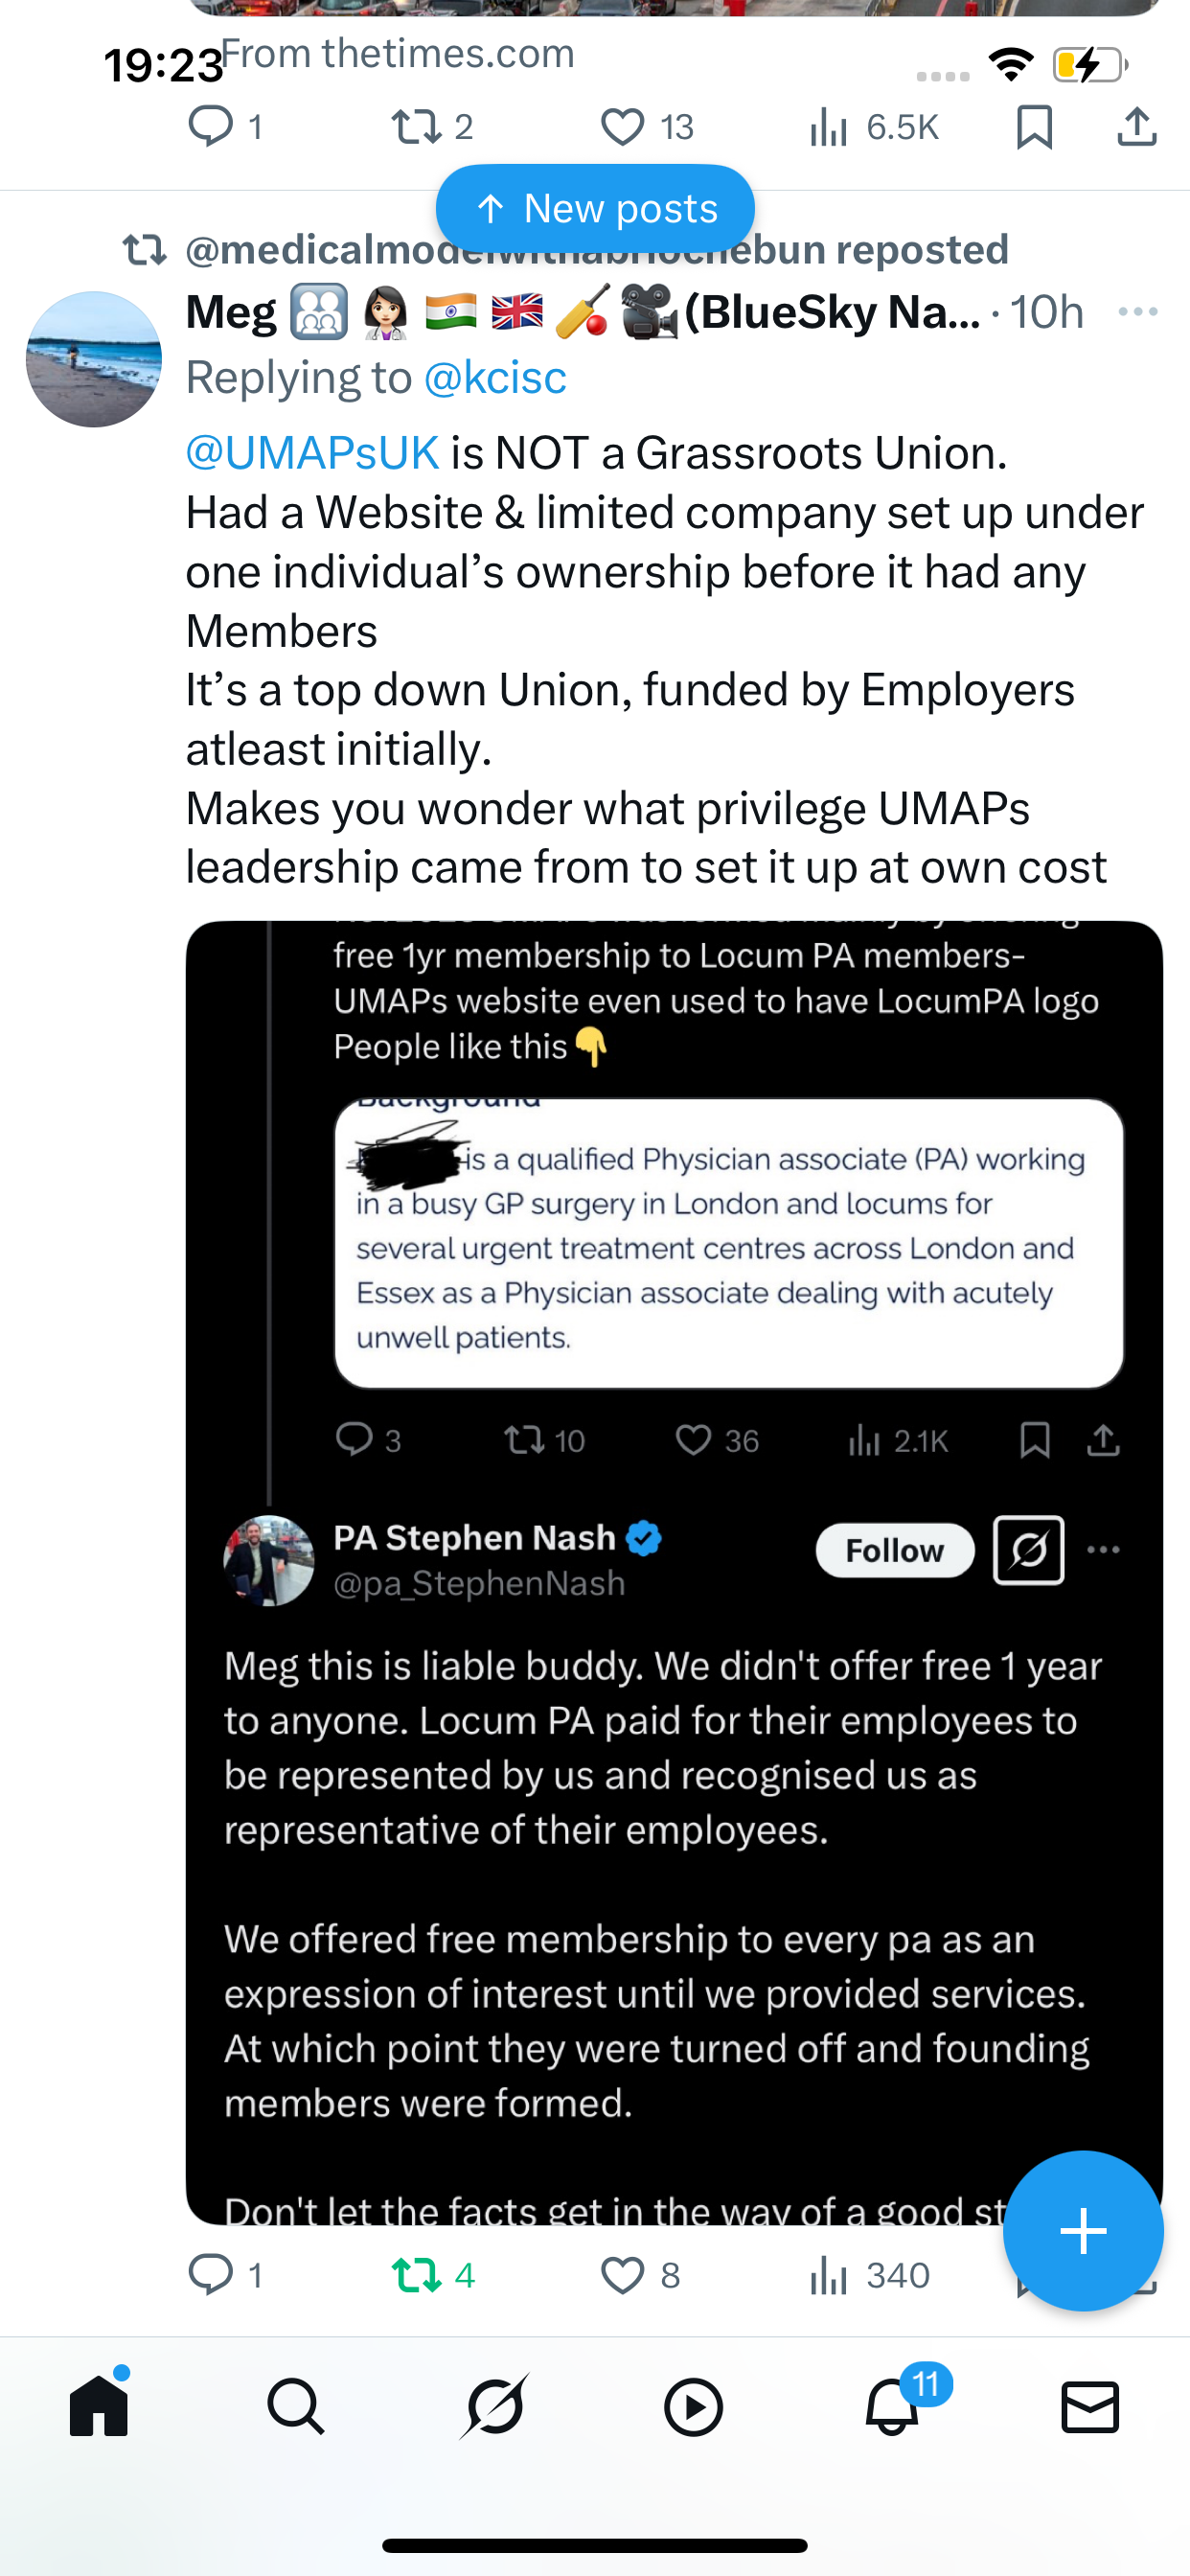Viewport: 1190px width, 2576px height.
Task: Open more options for Meg's post
Action: tap(1138, 312)
